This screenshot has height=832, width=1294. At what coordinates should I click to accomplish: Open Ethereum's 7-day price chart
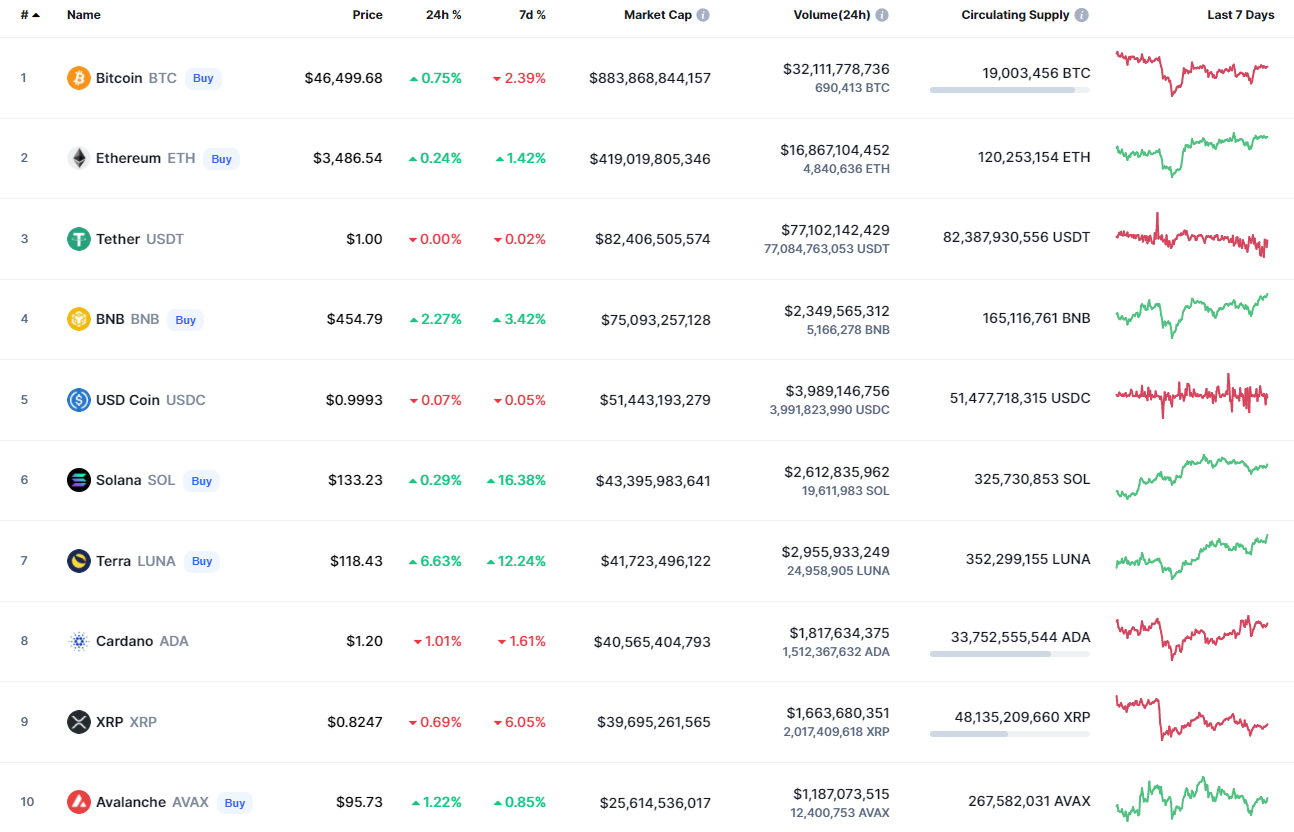point(1192,154)
